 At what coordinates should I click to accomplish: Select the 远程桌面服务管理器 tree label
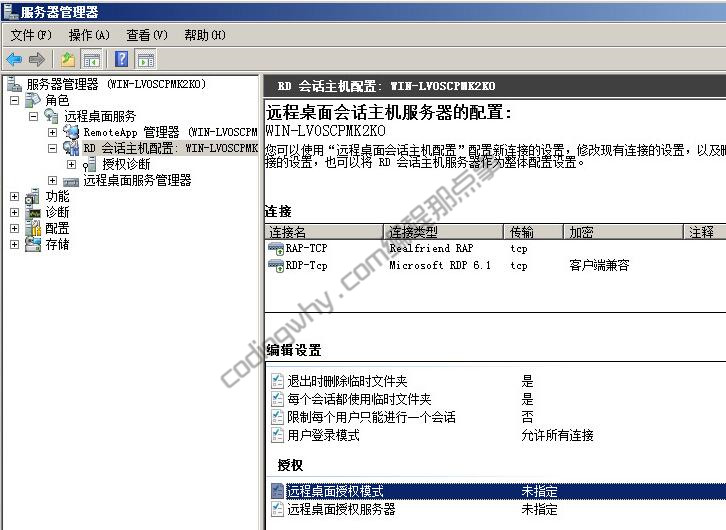pyautogui.click(x=137, y=180)
